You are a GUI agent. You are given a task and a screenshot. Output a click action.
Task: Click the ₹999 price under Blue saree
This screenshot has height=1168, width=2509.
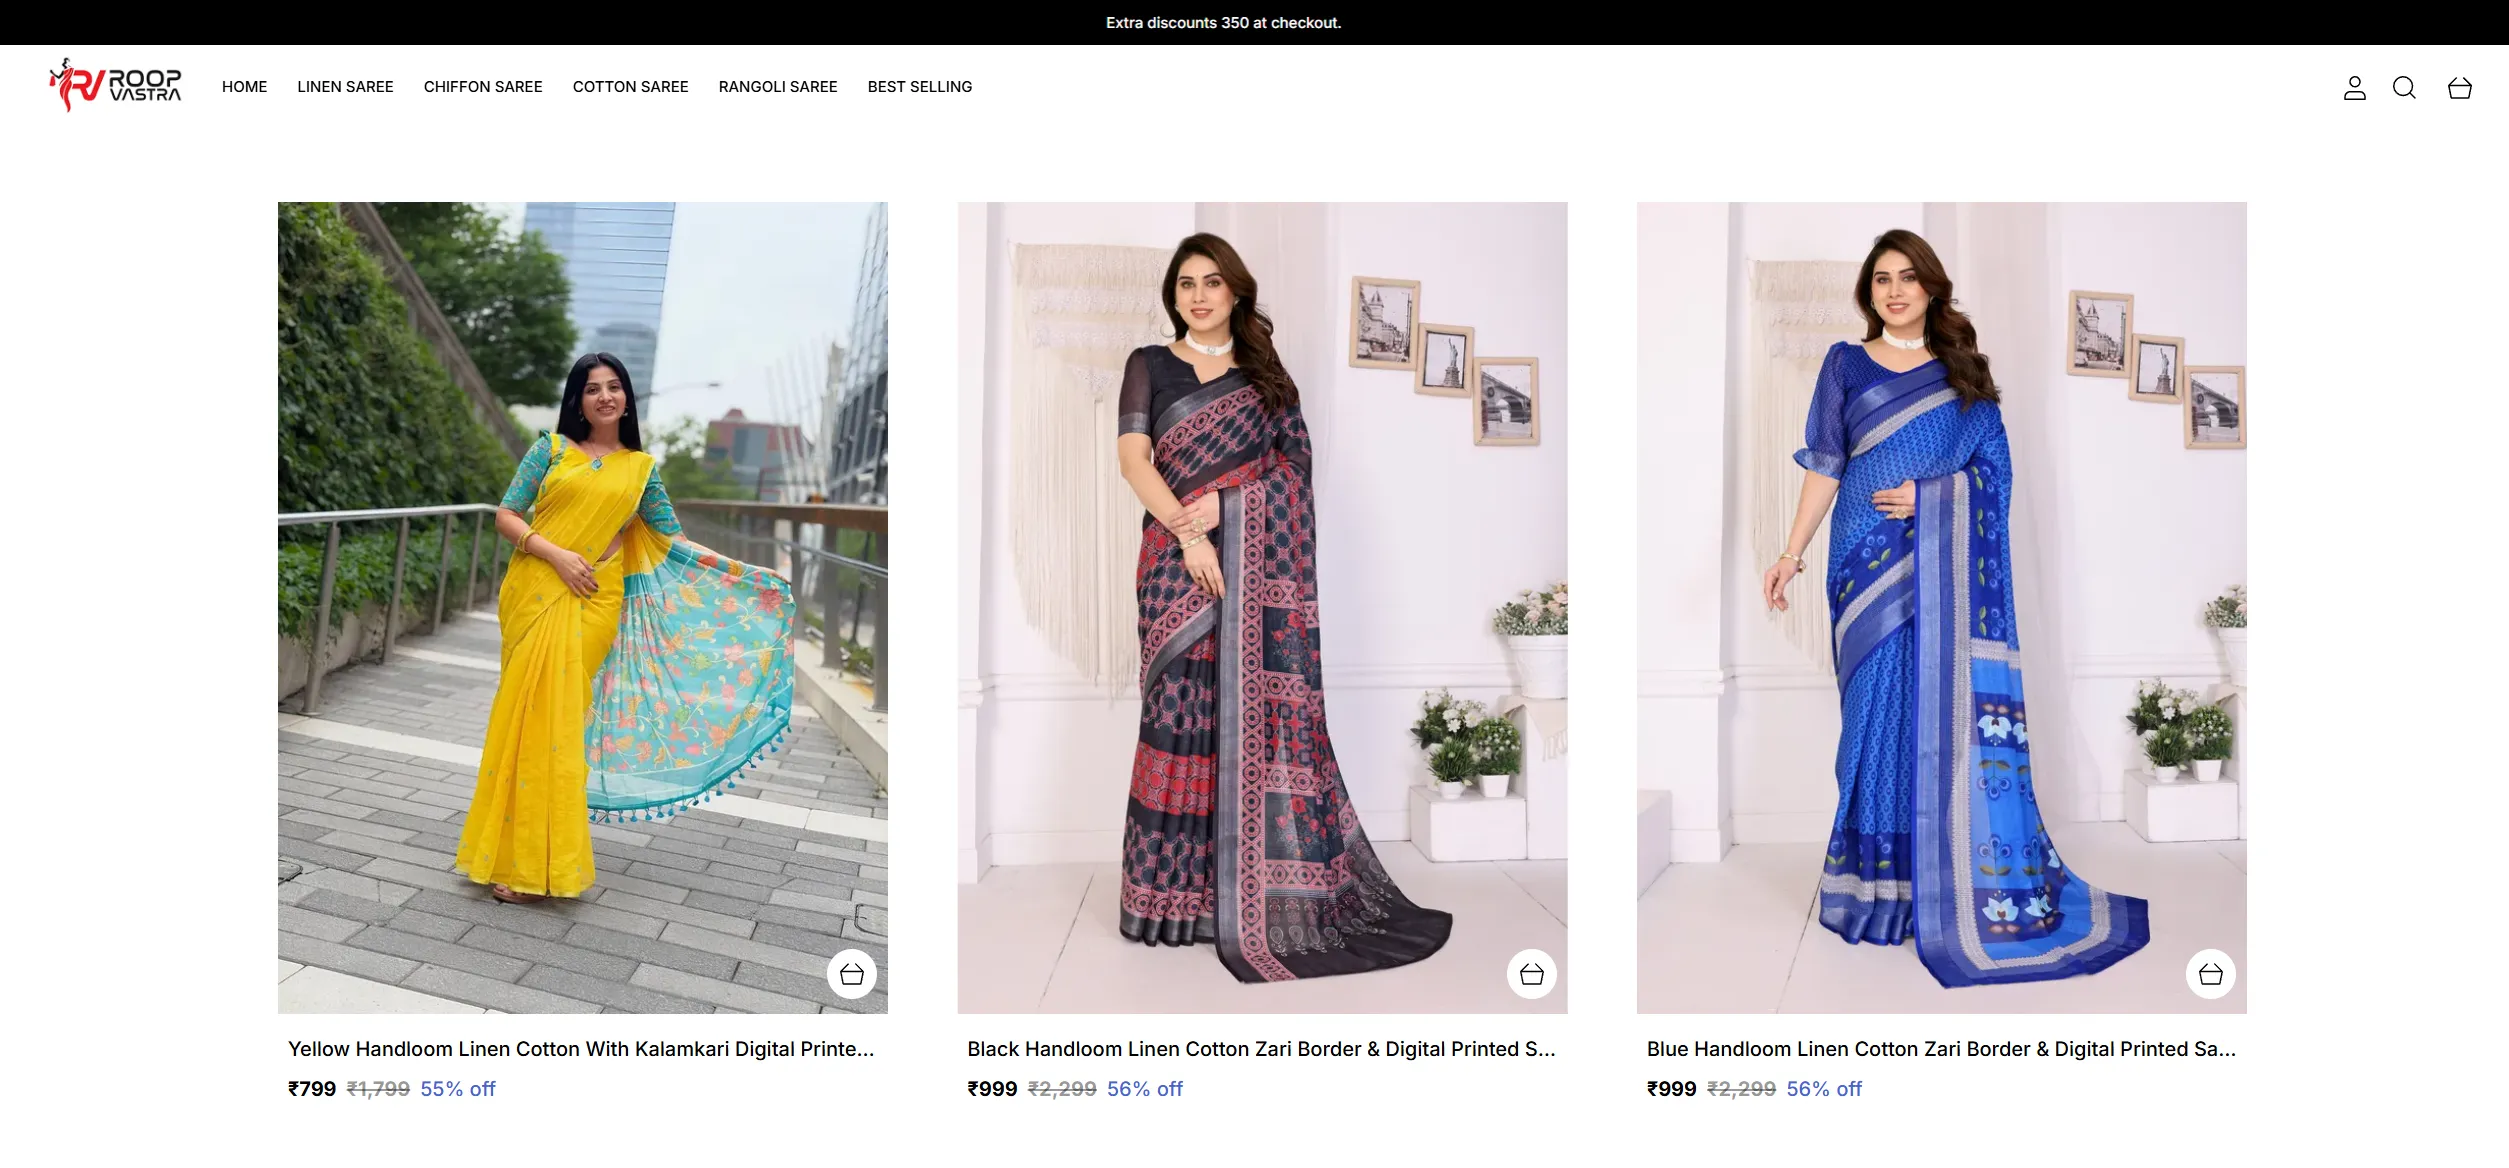[1672, 1089]
